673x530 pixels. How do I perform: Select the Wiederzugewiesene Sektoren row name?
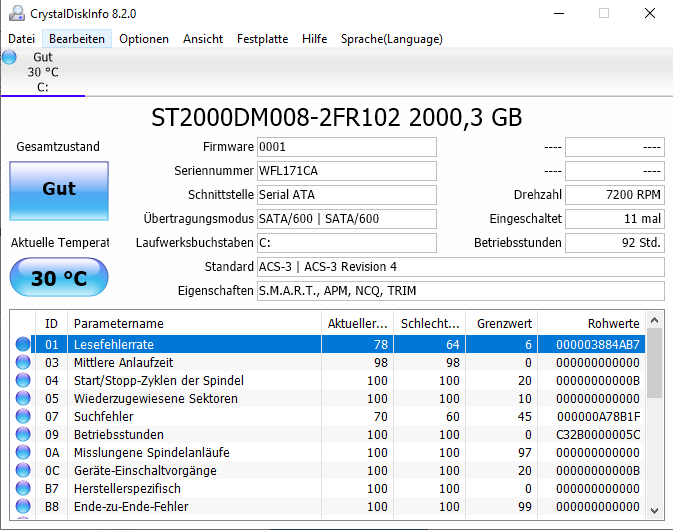pos(155,399)
